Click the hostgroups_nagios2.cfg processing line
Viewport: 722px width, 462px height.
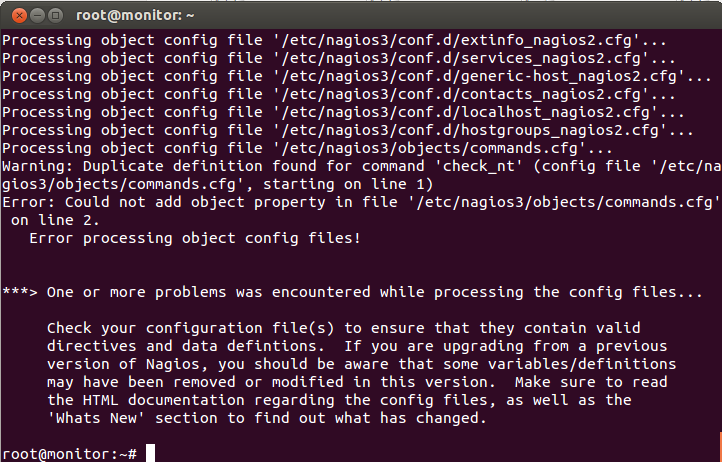click(348, 130)
